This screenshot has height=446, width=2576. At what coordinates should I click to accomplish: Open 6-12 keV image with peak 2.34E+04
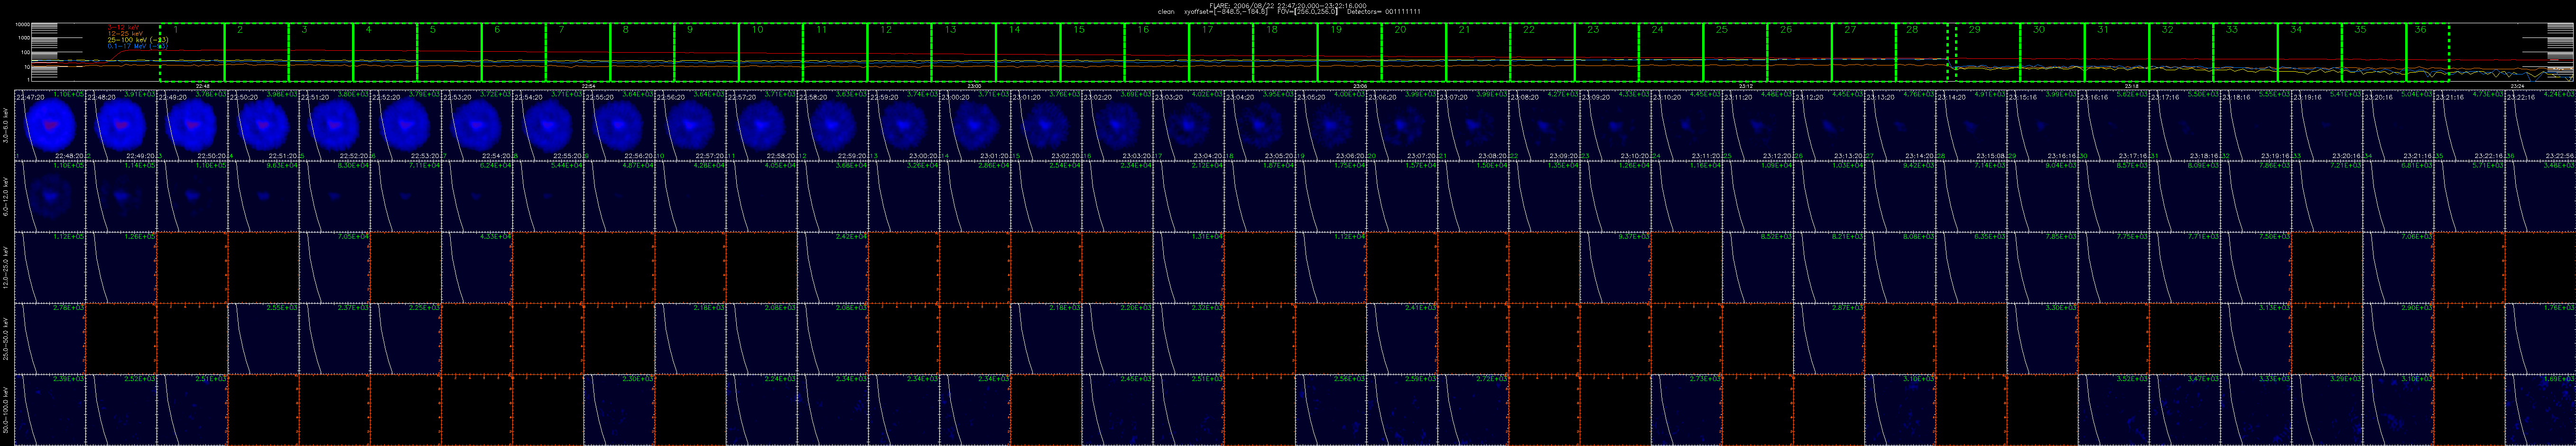tap(1118, 196)
